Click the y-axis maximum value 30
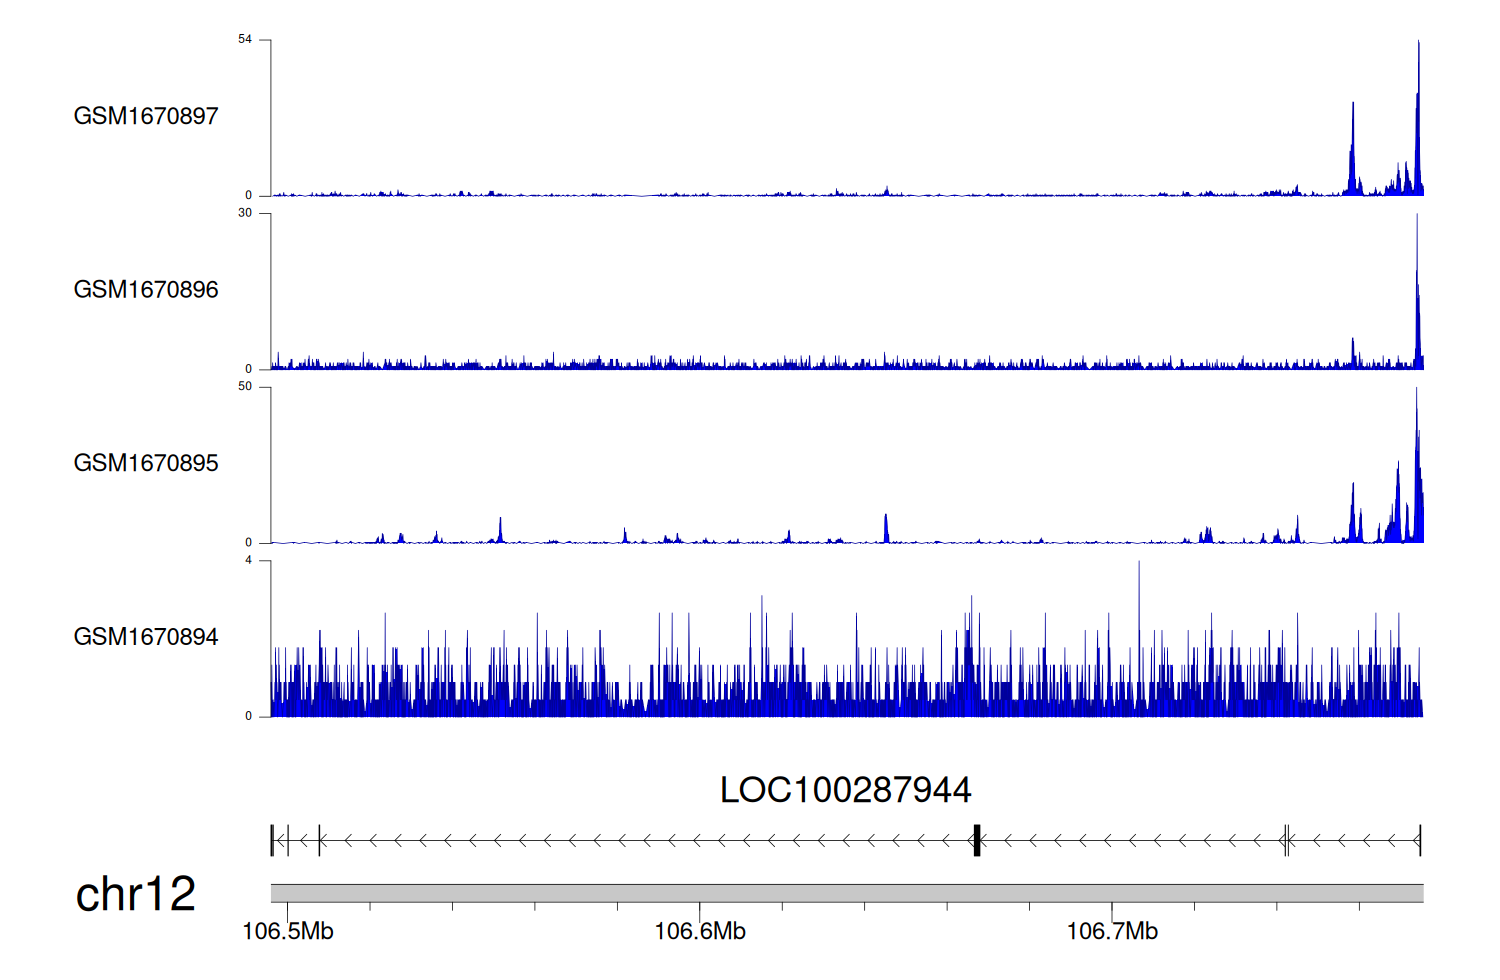The height and width of the screenshot is (980, 1500). [x=245, y=213]
